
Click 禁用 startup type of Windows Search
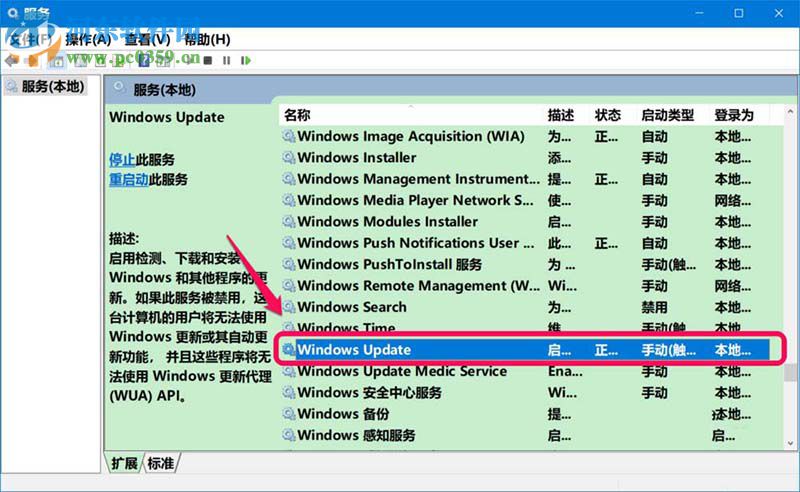655,307
